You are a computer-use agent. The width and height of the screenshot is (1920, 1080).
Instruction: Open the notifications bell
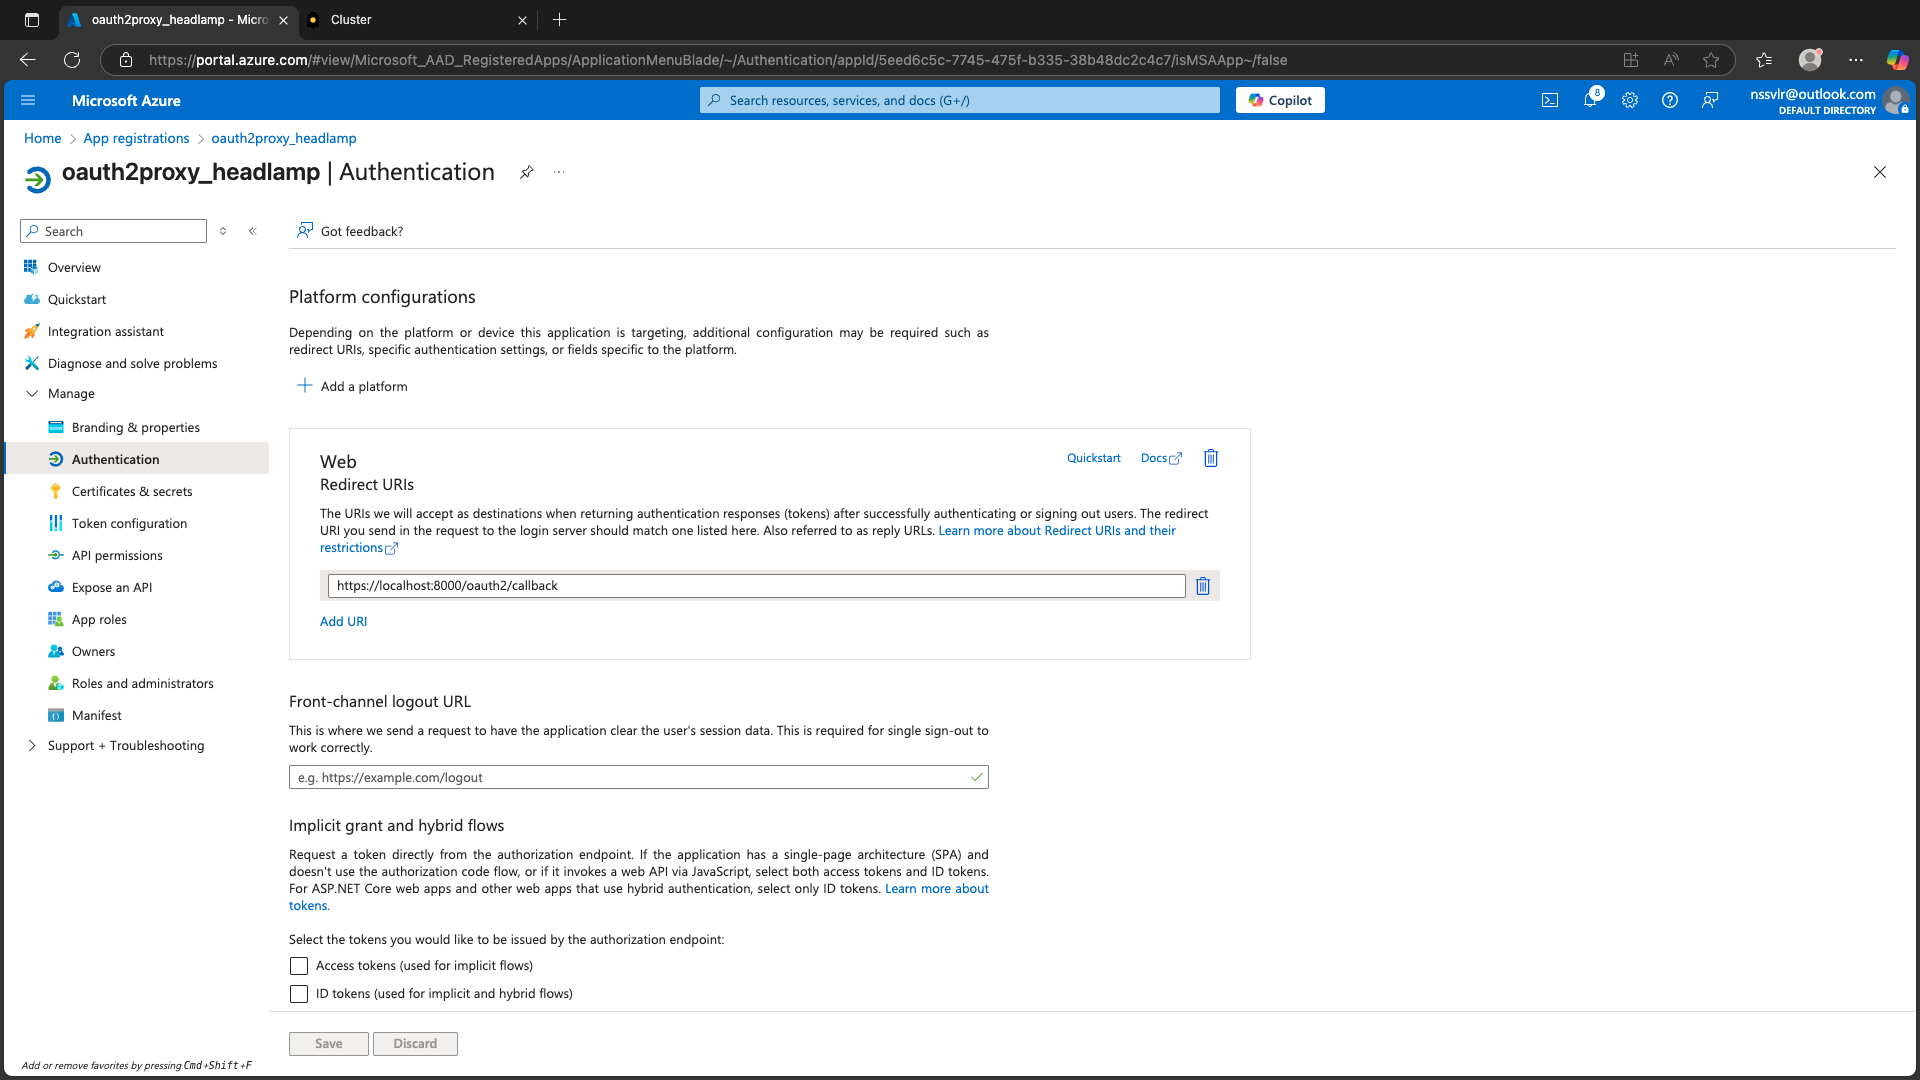1590,100
